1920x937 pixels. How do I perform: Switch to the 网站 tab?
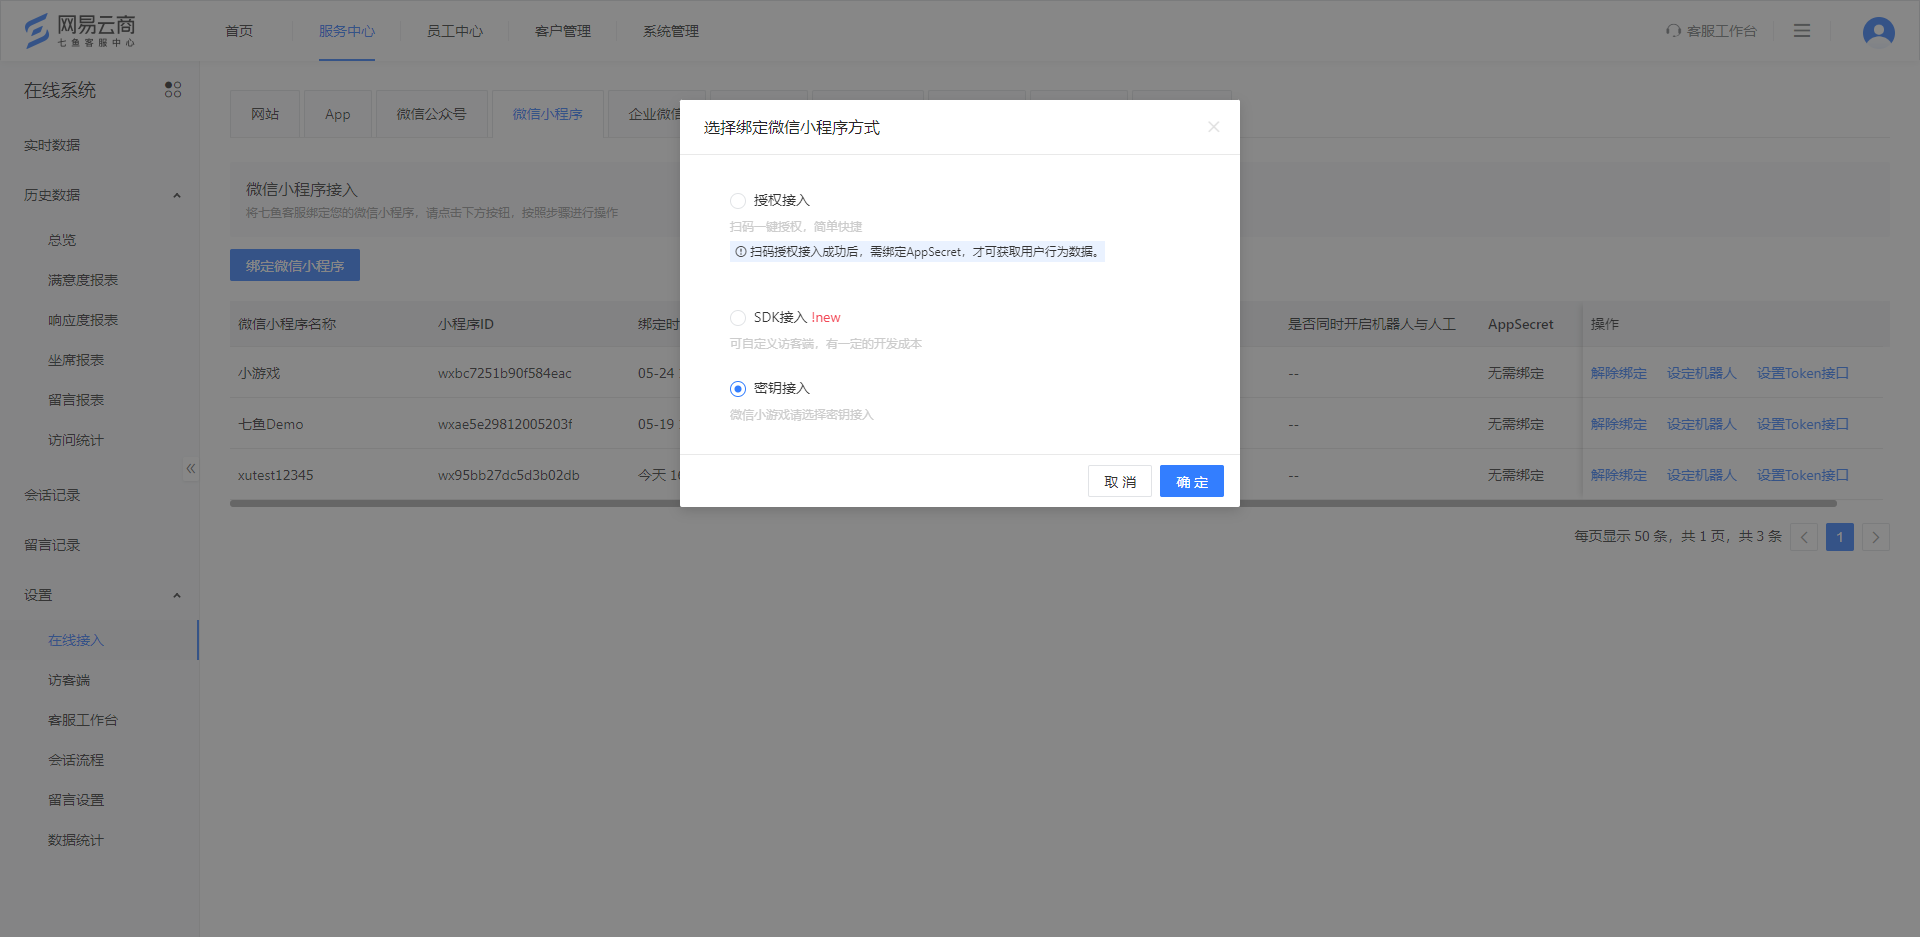[x=265, y=114]
